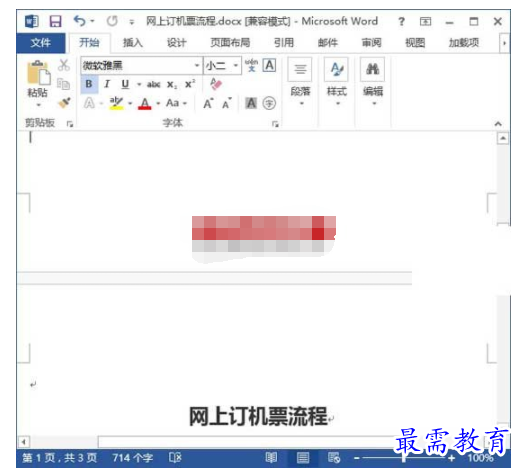Click horizontal scrollbar left arrow
Viewport: 517px width, 472px height.
[x=23, y=442]
